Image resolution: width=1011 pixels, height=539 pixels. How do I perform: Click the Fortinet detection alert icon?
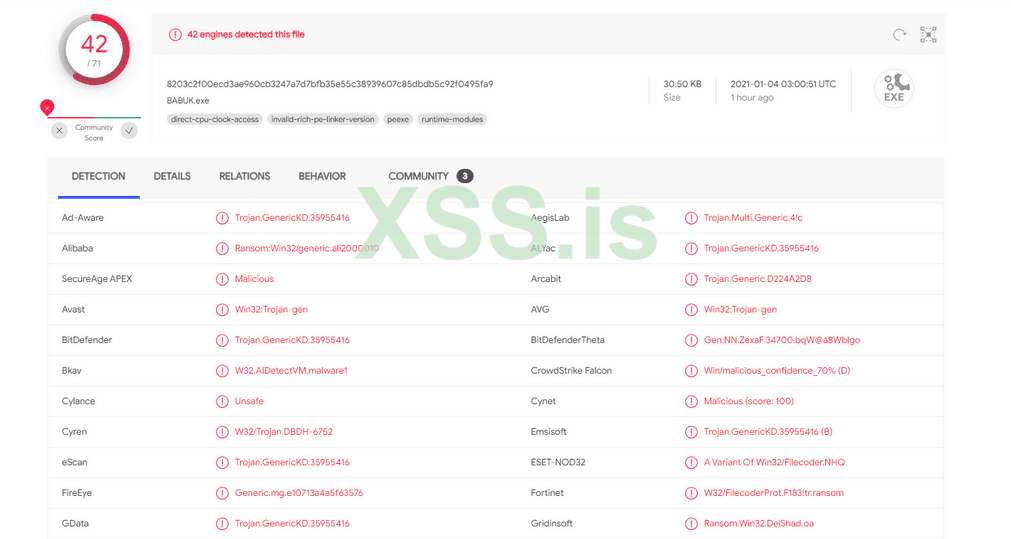click(x=691, y=493)
